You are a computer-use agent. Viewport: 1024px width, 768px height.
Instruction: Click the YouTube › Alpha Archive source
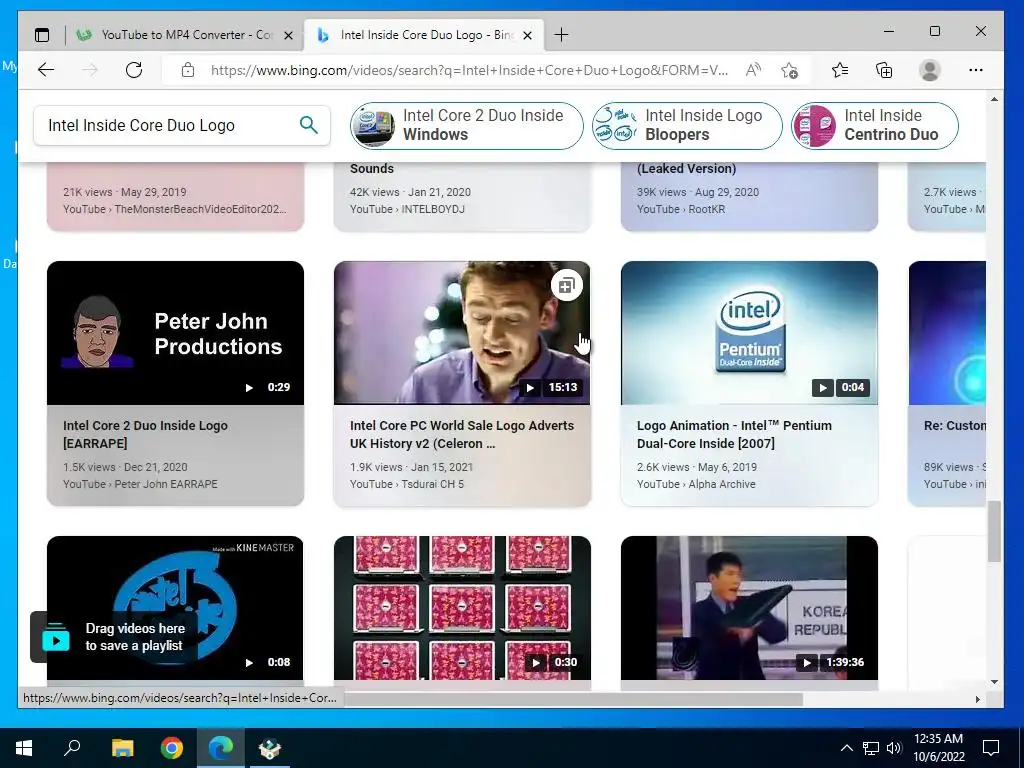coord(696,484)
